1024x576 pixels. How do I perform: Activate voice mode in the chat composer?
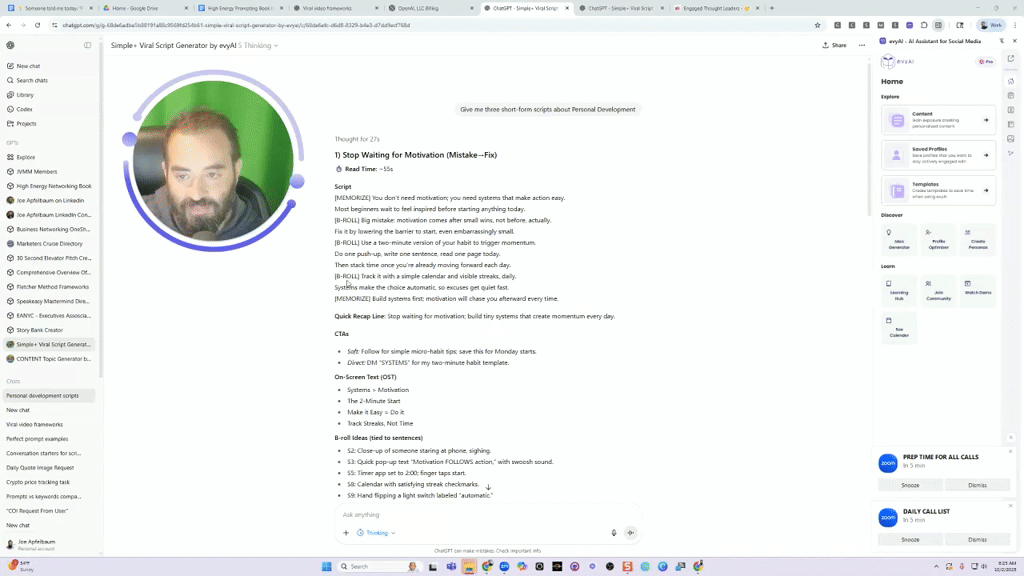pos(630,533)
